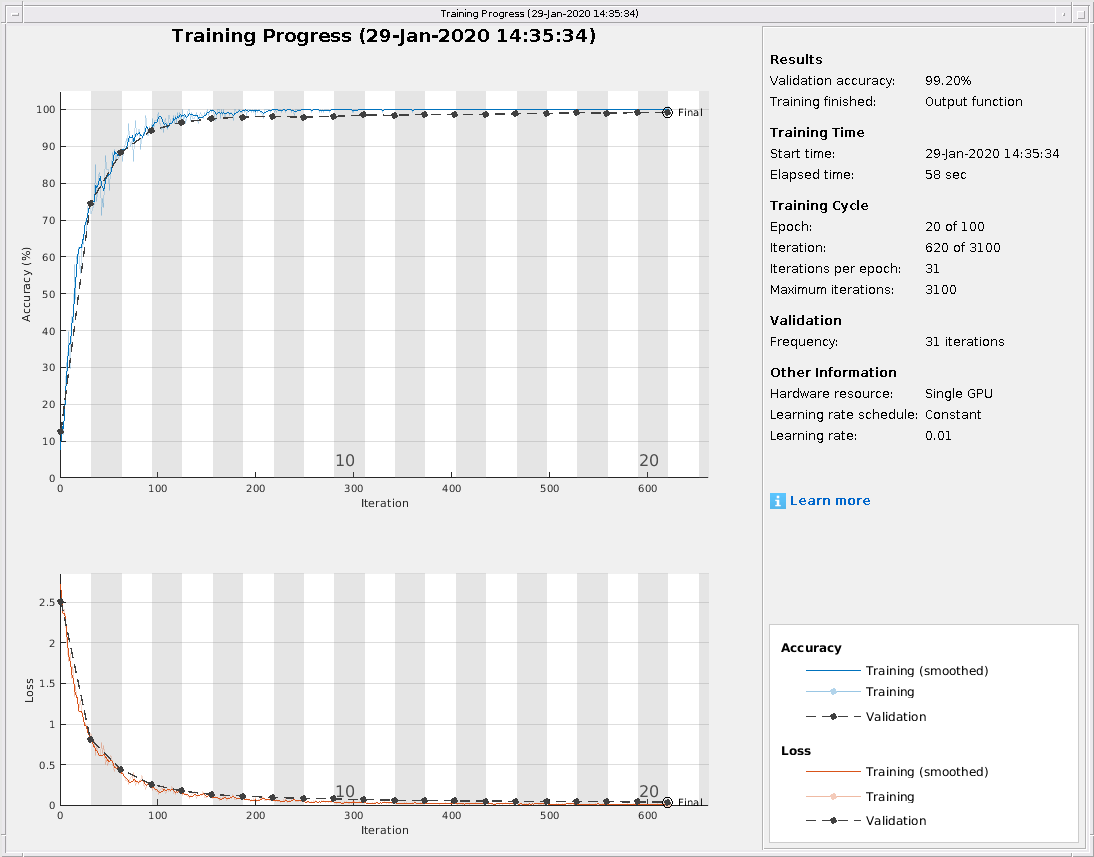Select the learning rate value 0.01

(938, 435)
